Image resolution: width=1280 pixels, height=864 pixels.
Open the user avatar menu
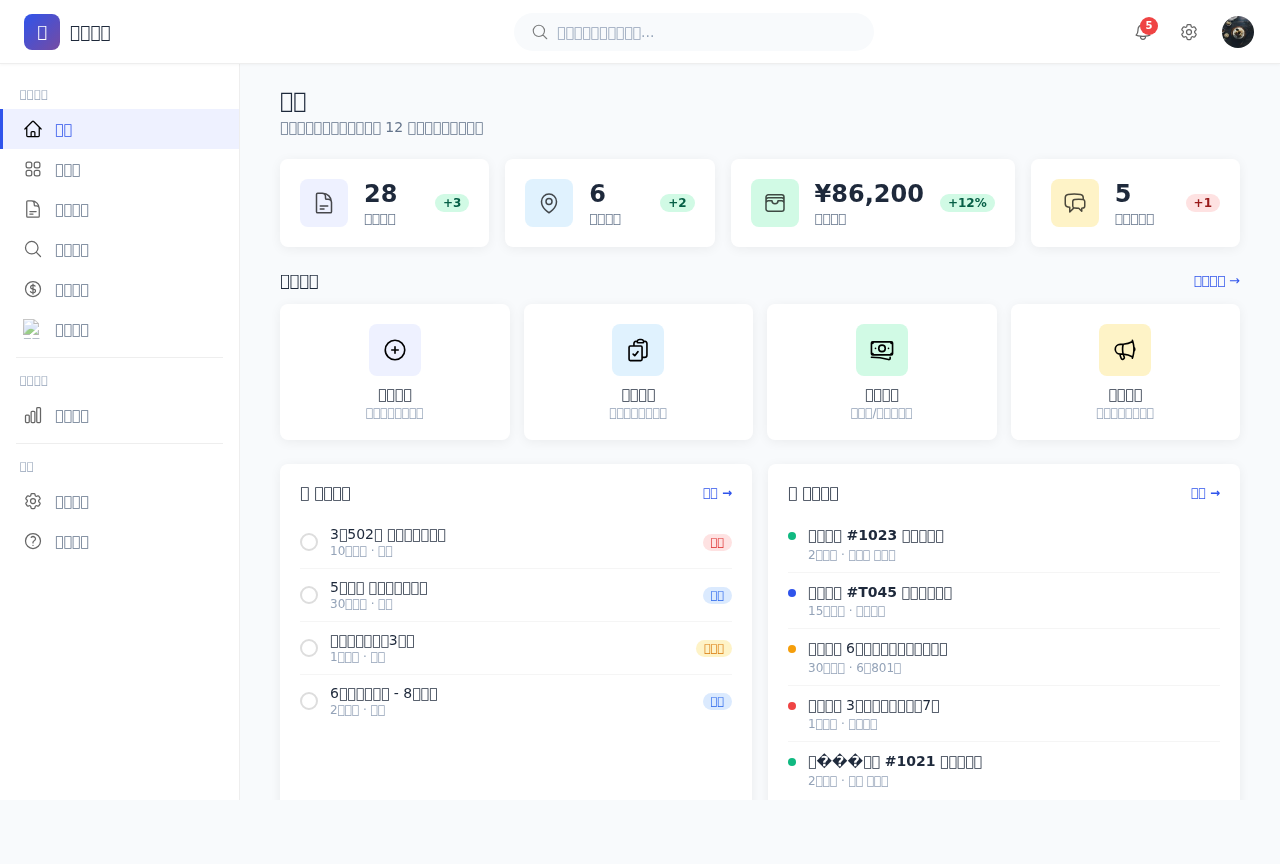coord(1238,32)
